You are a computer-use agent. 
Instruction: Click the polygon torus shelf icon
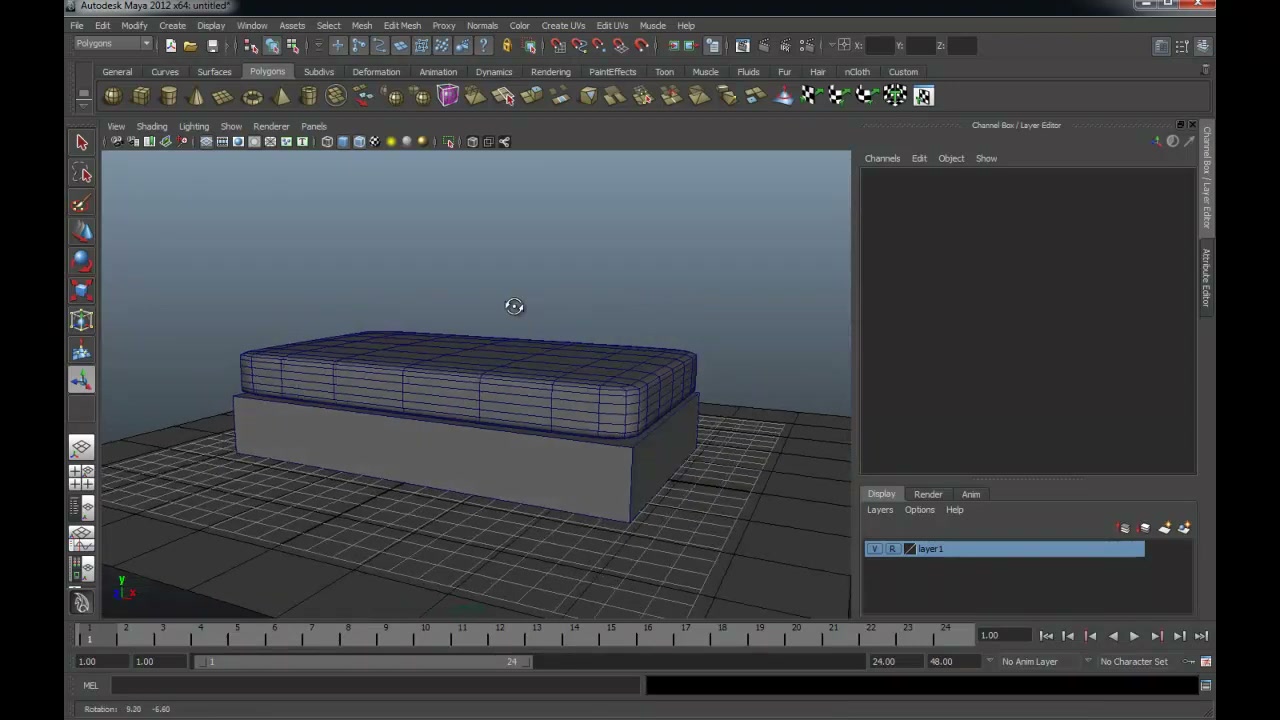click(252, 96)
